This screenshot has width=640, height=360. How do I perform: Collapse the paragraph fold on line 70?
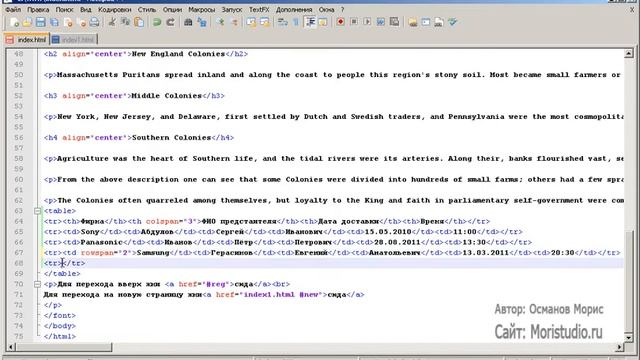point(37,284)
